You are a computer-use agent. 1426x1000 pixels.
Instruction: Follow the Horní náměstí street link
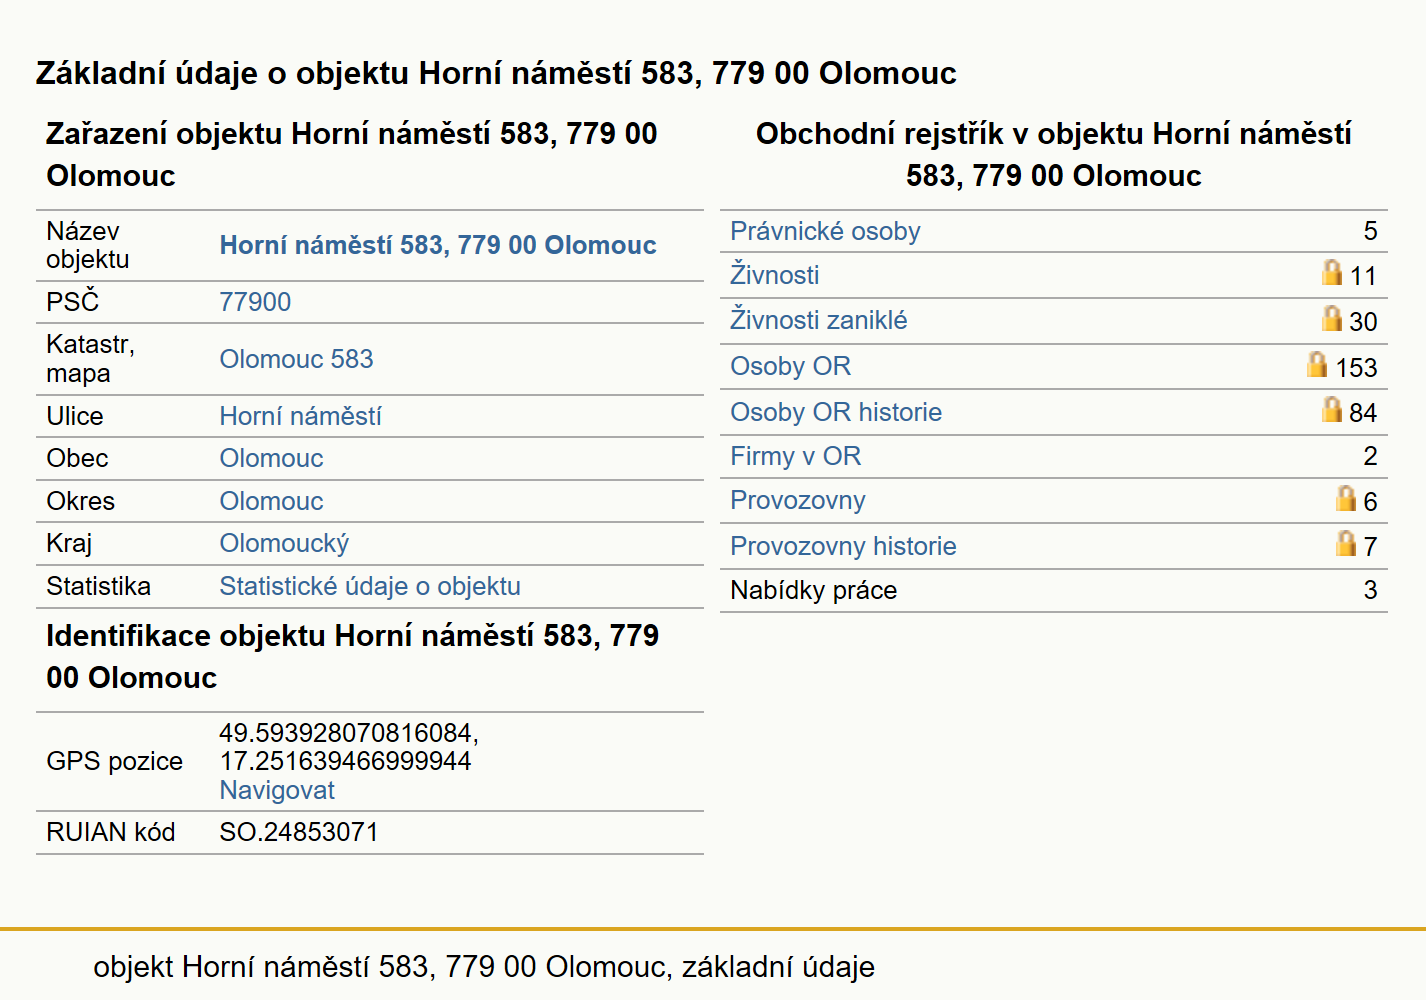pyautogui.click(x=300, y=416)
